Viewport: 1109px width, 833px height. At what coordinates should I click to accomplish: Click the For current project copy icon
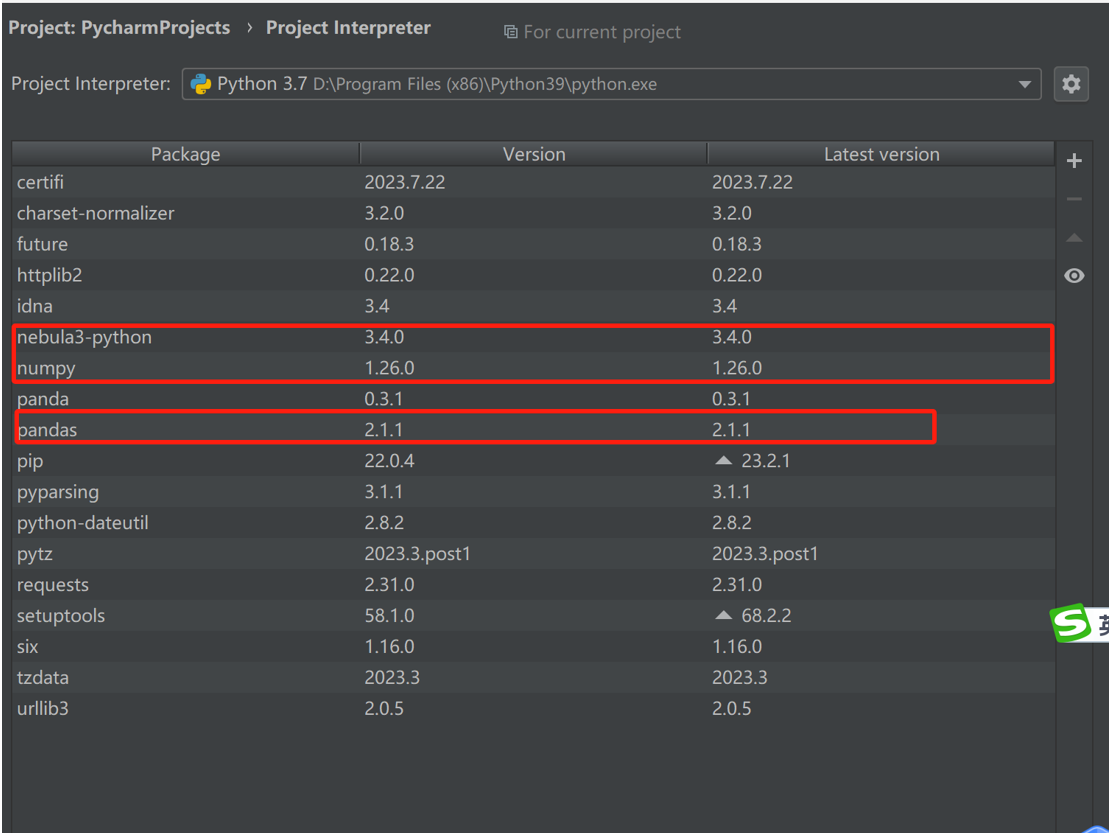pyautogui.click(x=511, y=32)
